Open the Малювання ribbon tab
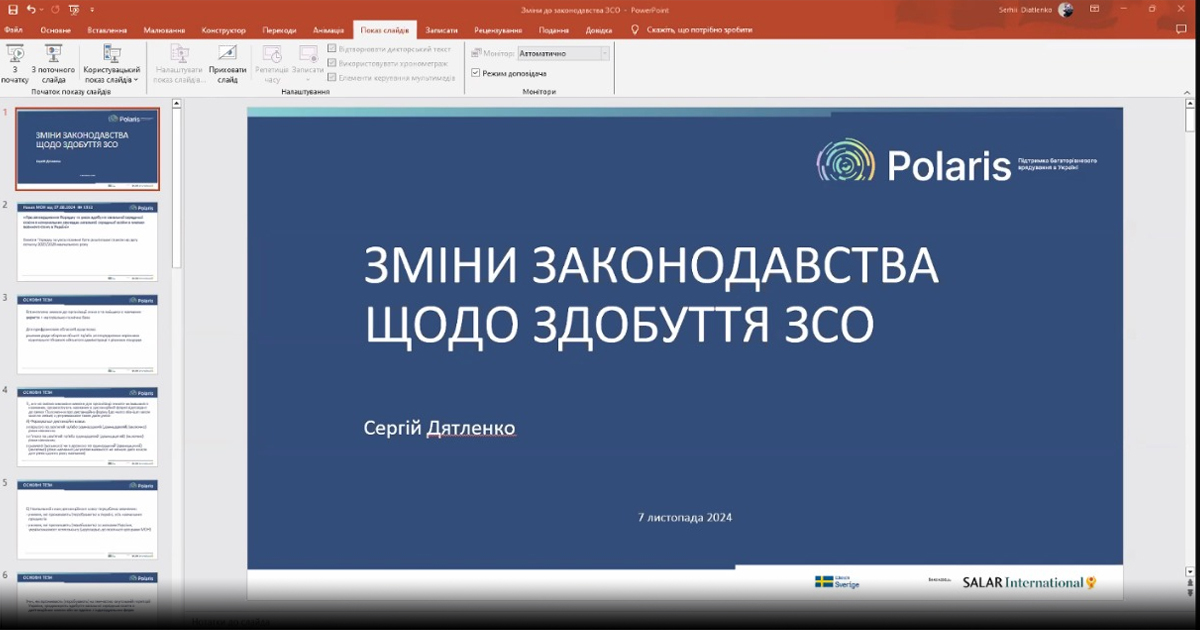This screenshot has height=630, width=1200. click(164, 30)
